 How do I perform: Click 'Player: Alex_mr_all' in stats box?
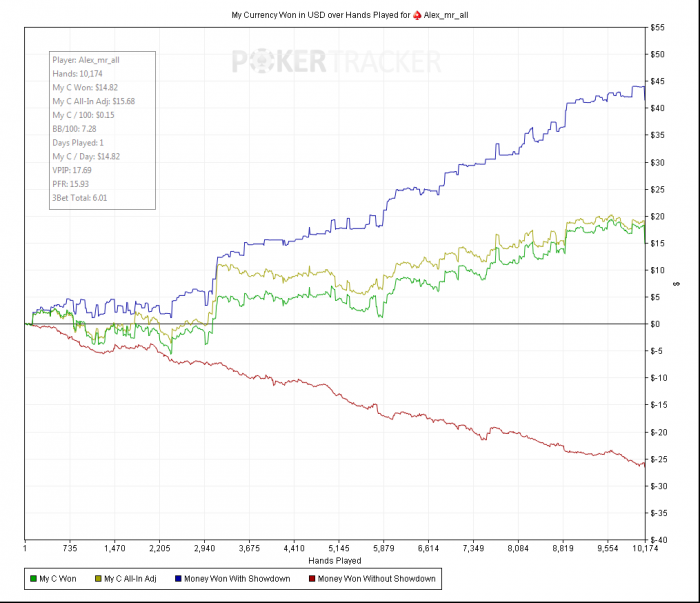tap(86, 60)
